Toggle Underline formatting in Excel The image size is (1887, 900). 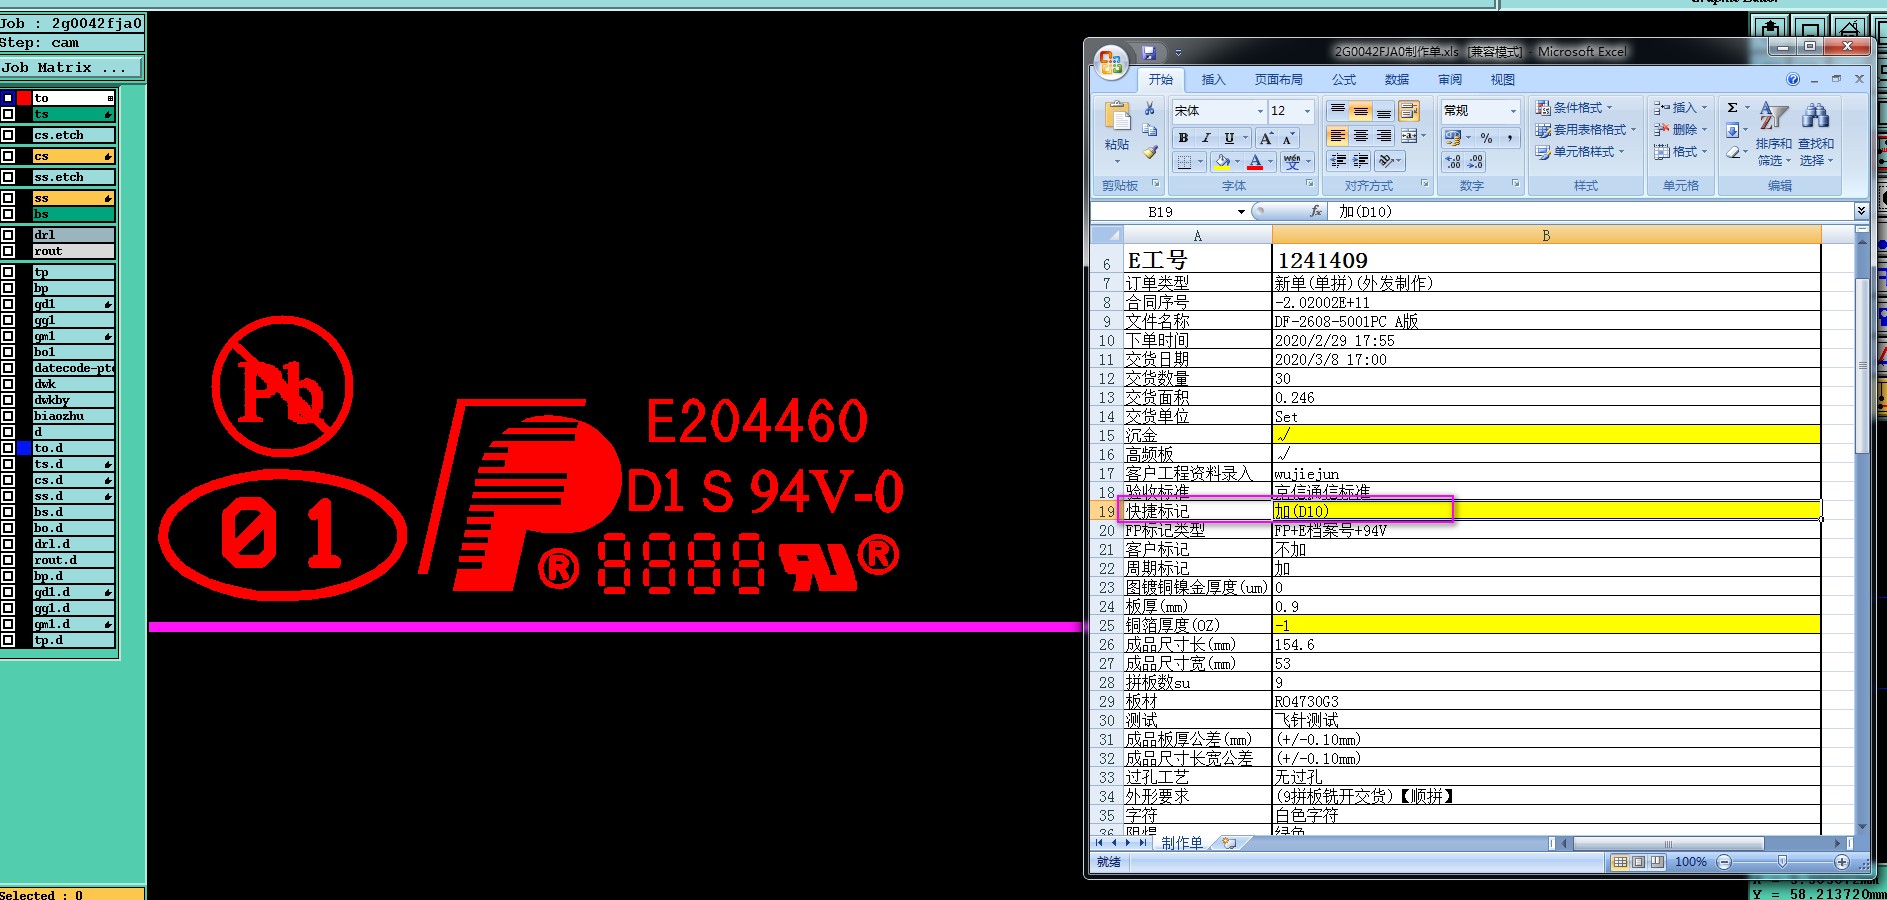pos(1229,138)
